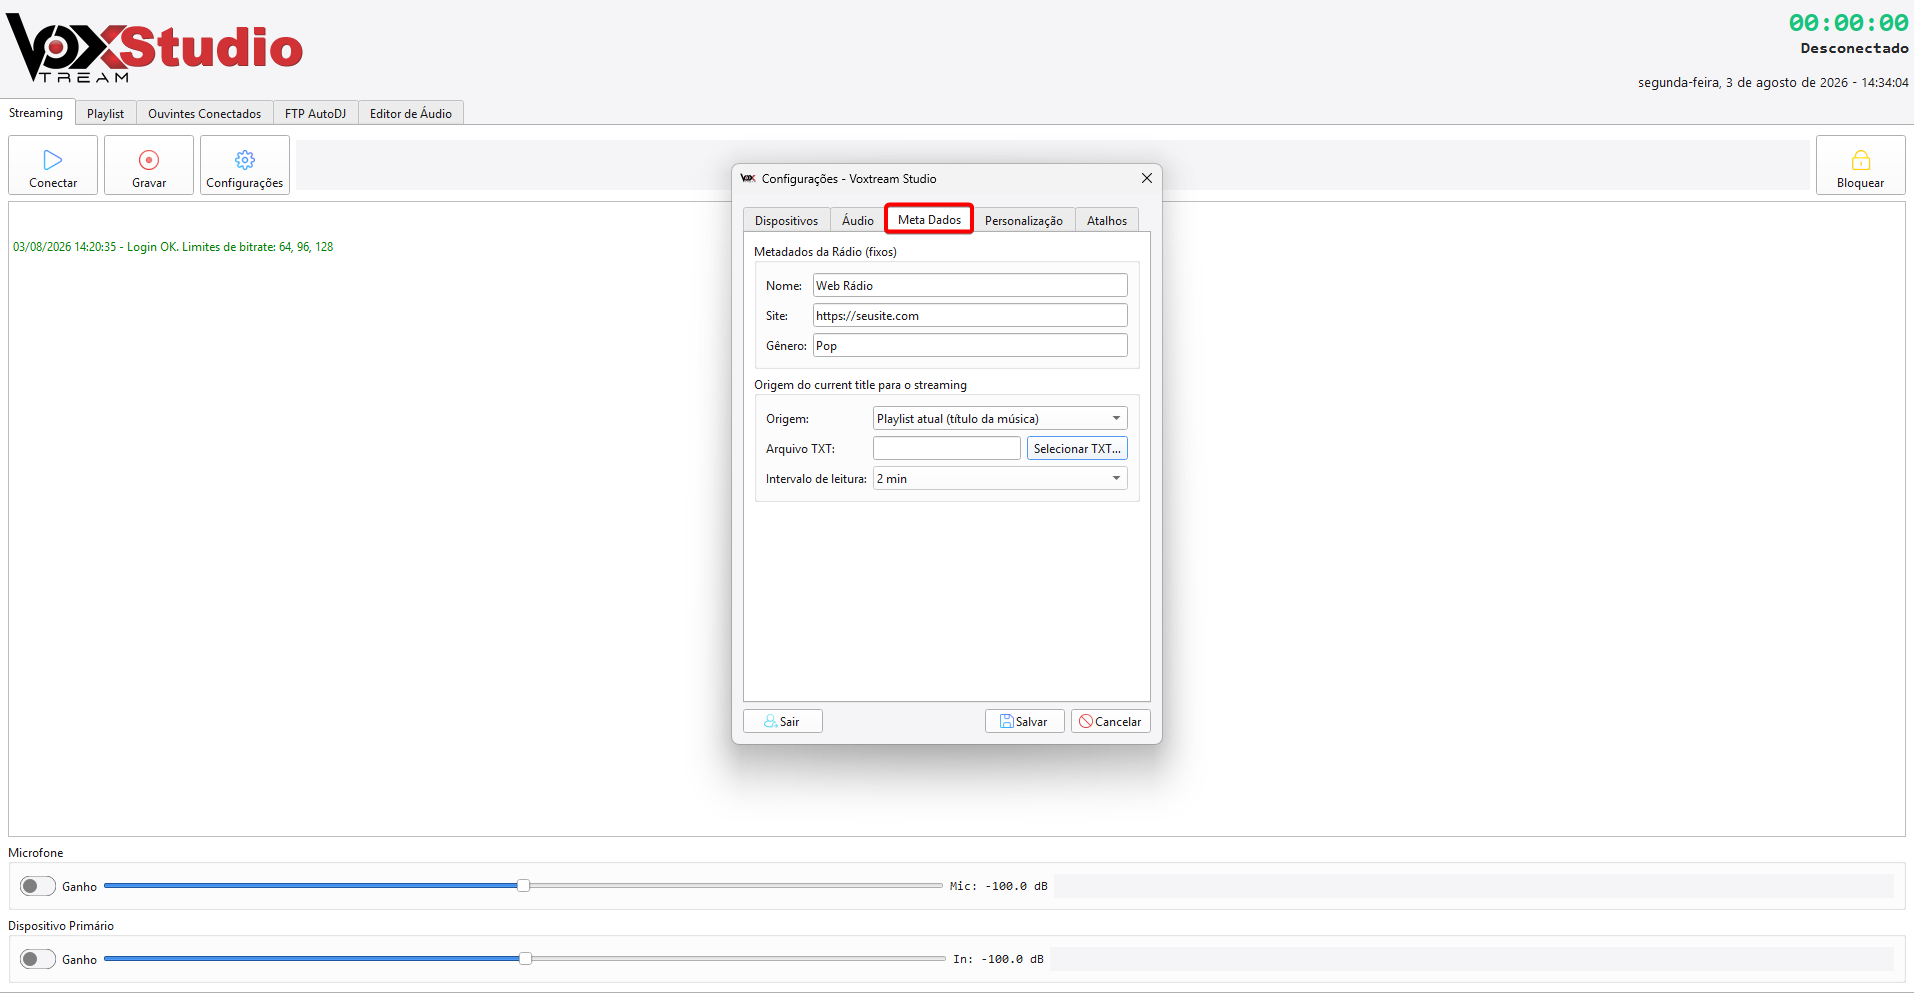
Task: Click the Desconectado status text
Action: (1854, 48)
